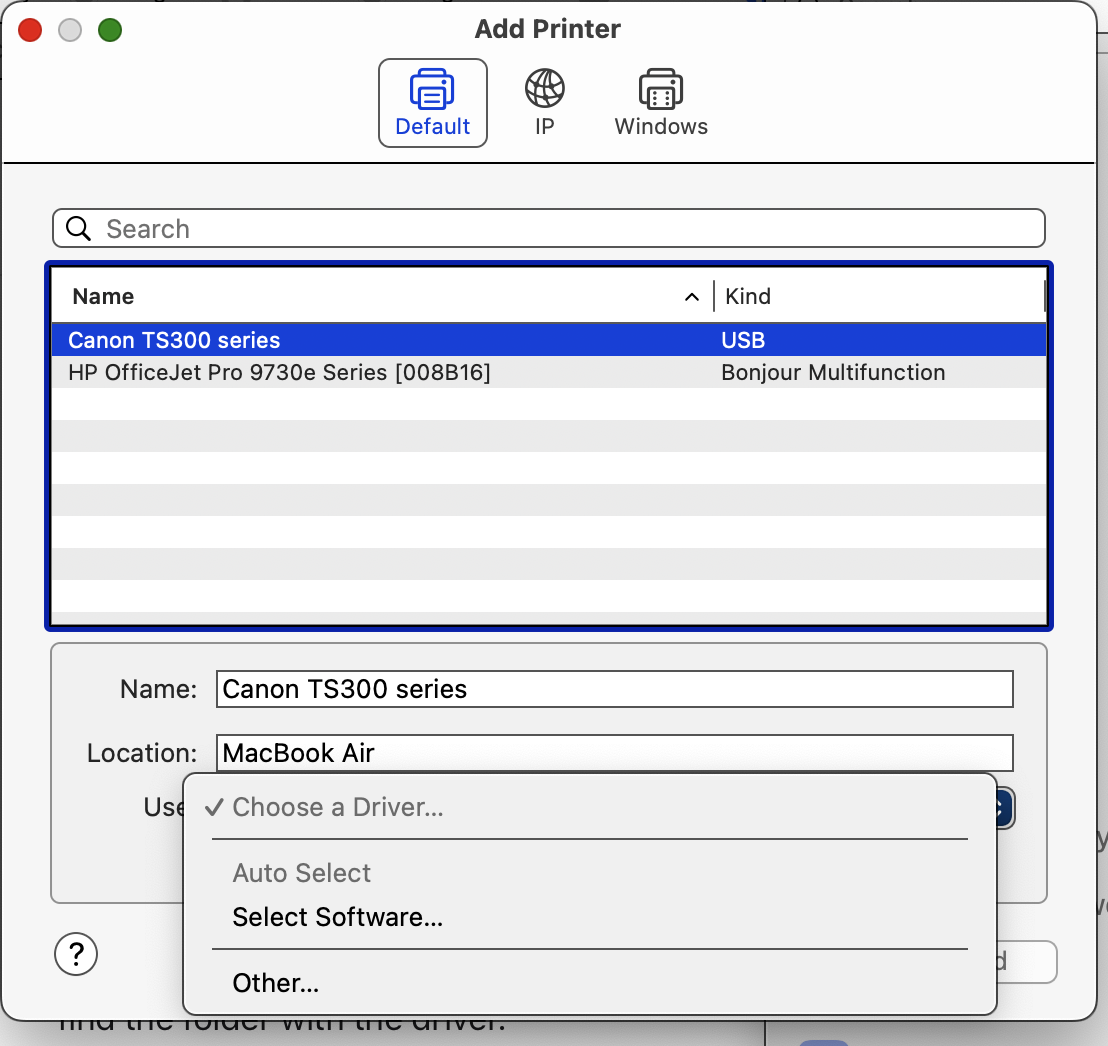
Task: Open help with the question mark button
Action: (76, 954)
